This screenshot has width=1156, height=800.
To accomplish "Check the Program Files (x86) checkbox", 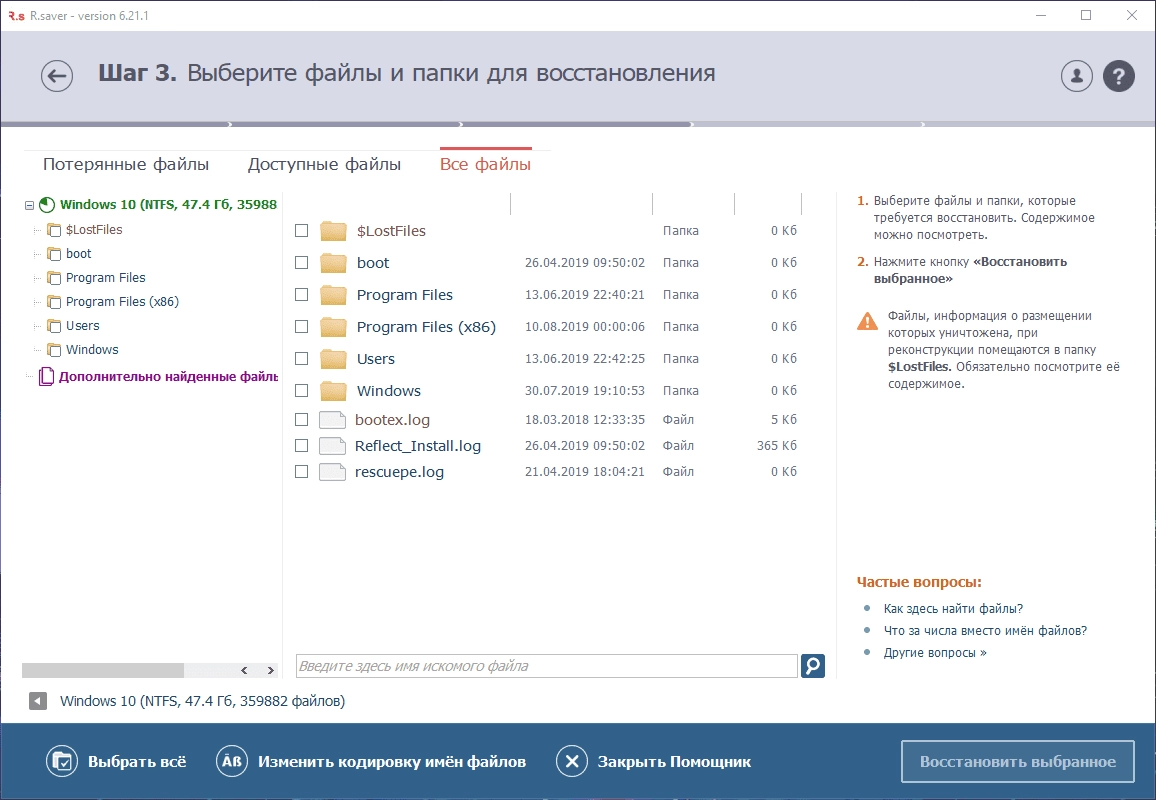I will tap(302, 327).
